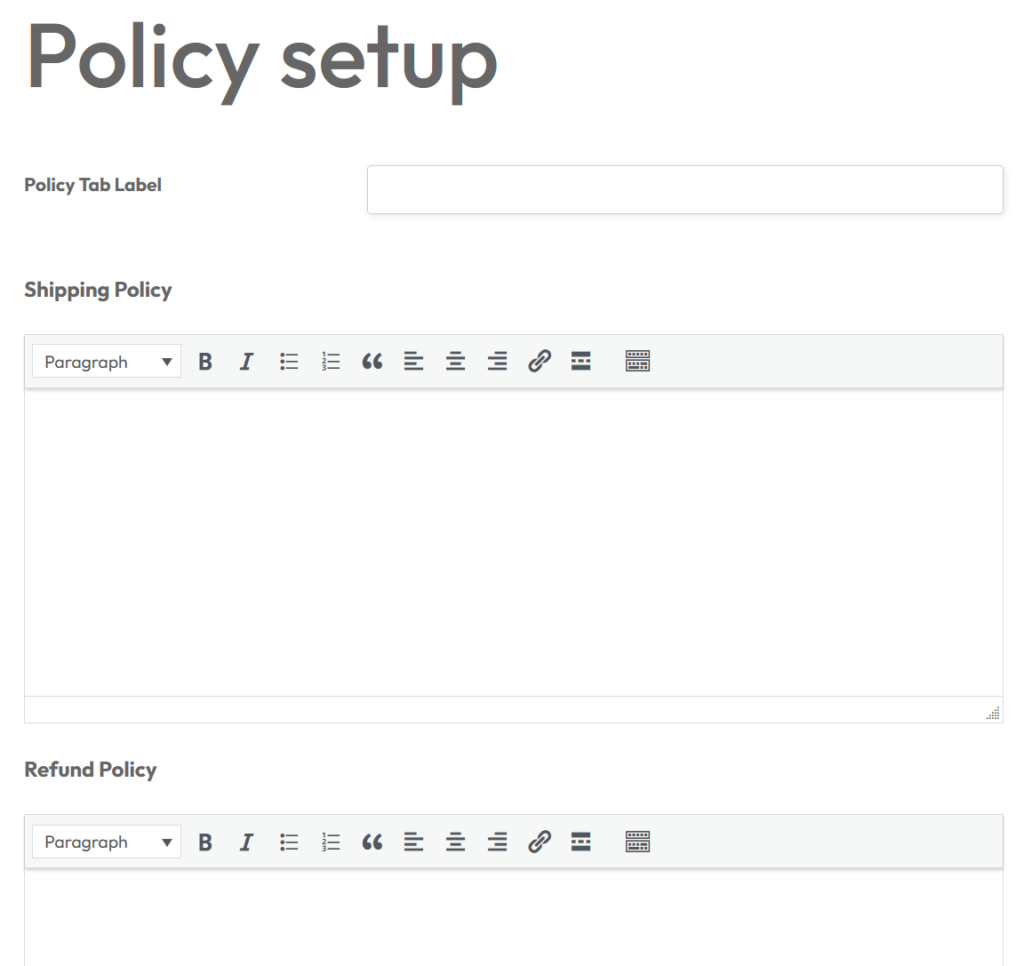The image size is (1024, 966).
Task: Apply blockquote in Refund Policy editor
Action: click(372, 842)
